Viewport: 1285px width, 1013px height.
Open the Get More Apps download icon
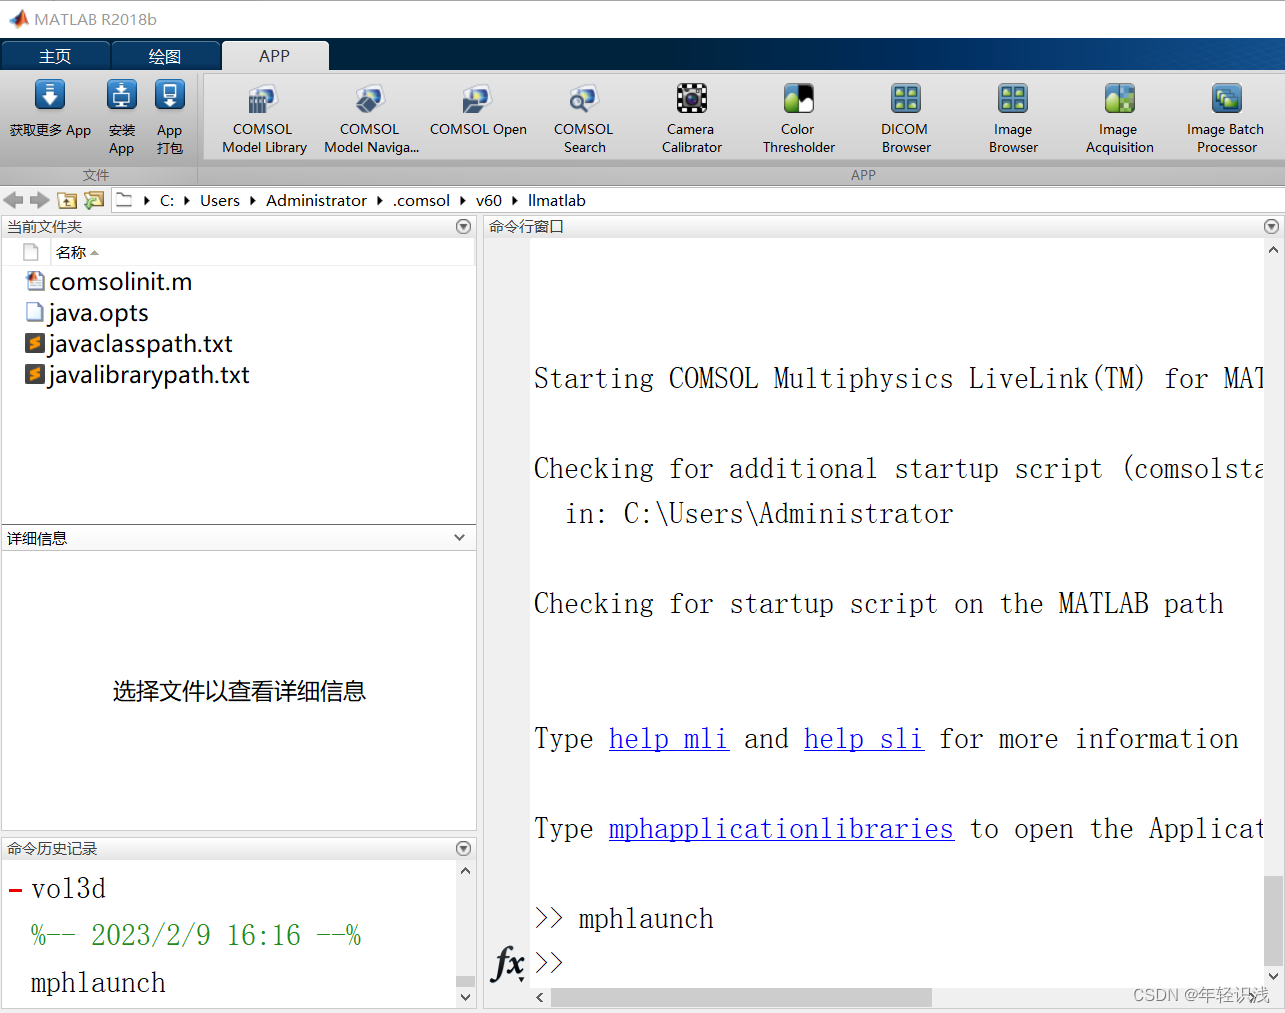tap(50, 96)
